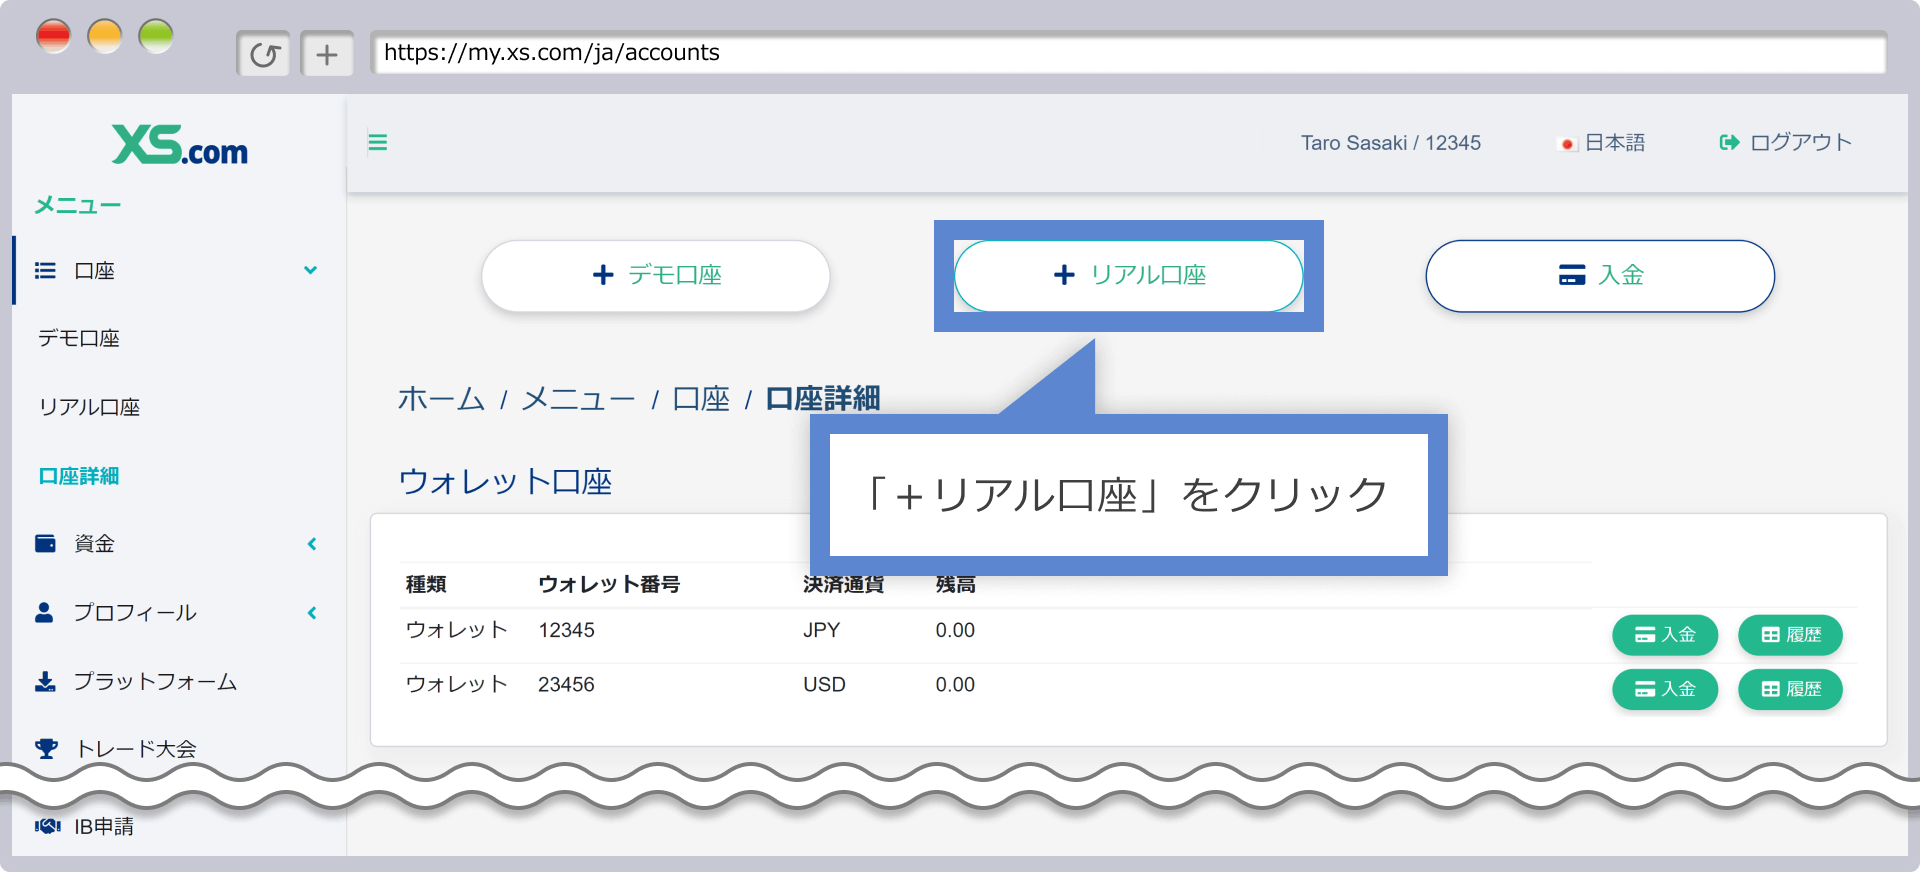
Task: Click the + デモ口座 button
Action: pos(656,275)
